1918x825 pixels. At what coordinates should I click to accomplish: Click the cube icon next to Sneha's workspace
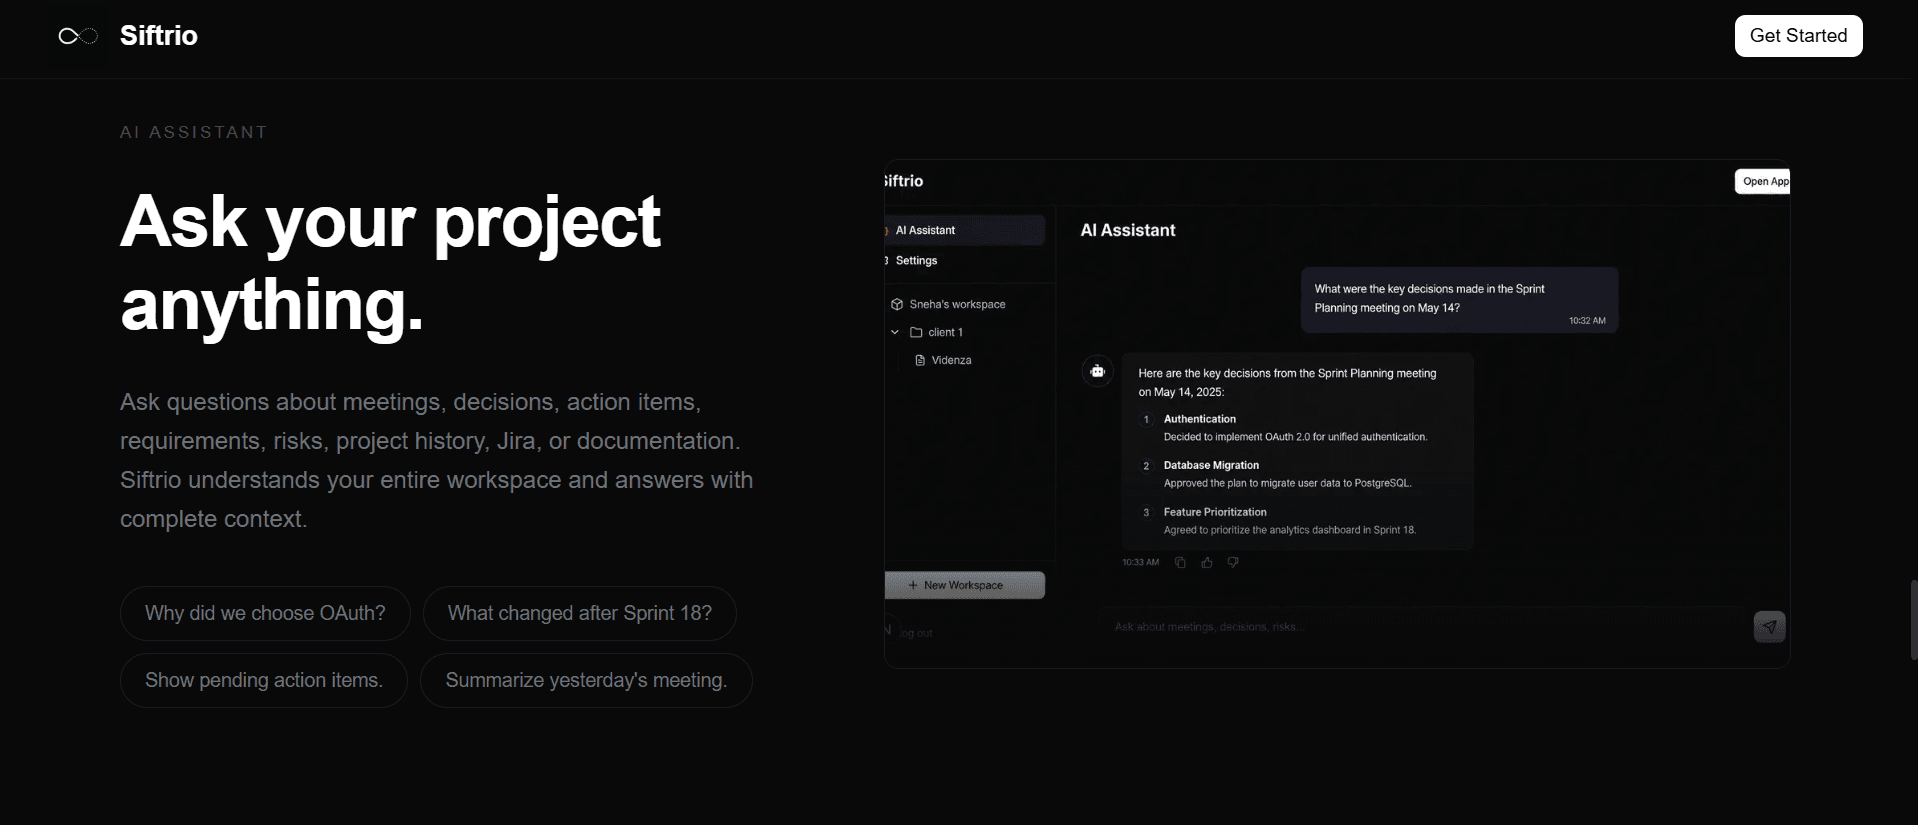897,304
